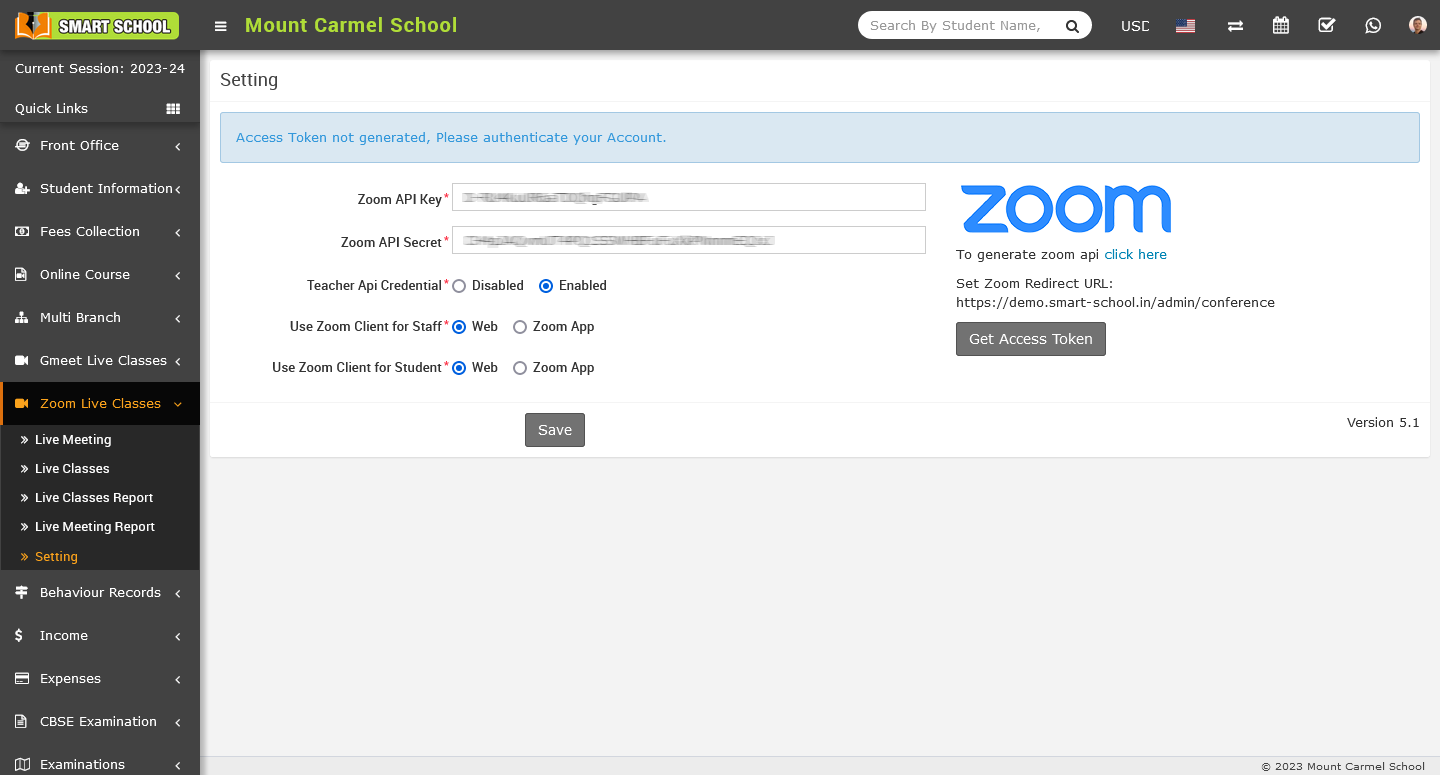This screenshot has width=1440, height=775.
Task: Select Disabled for Teacher Api Credential
Action: (x=459, y=286)
